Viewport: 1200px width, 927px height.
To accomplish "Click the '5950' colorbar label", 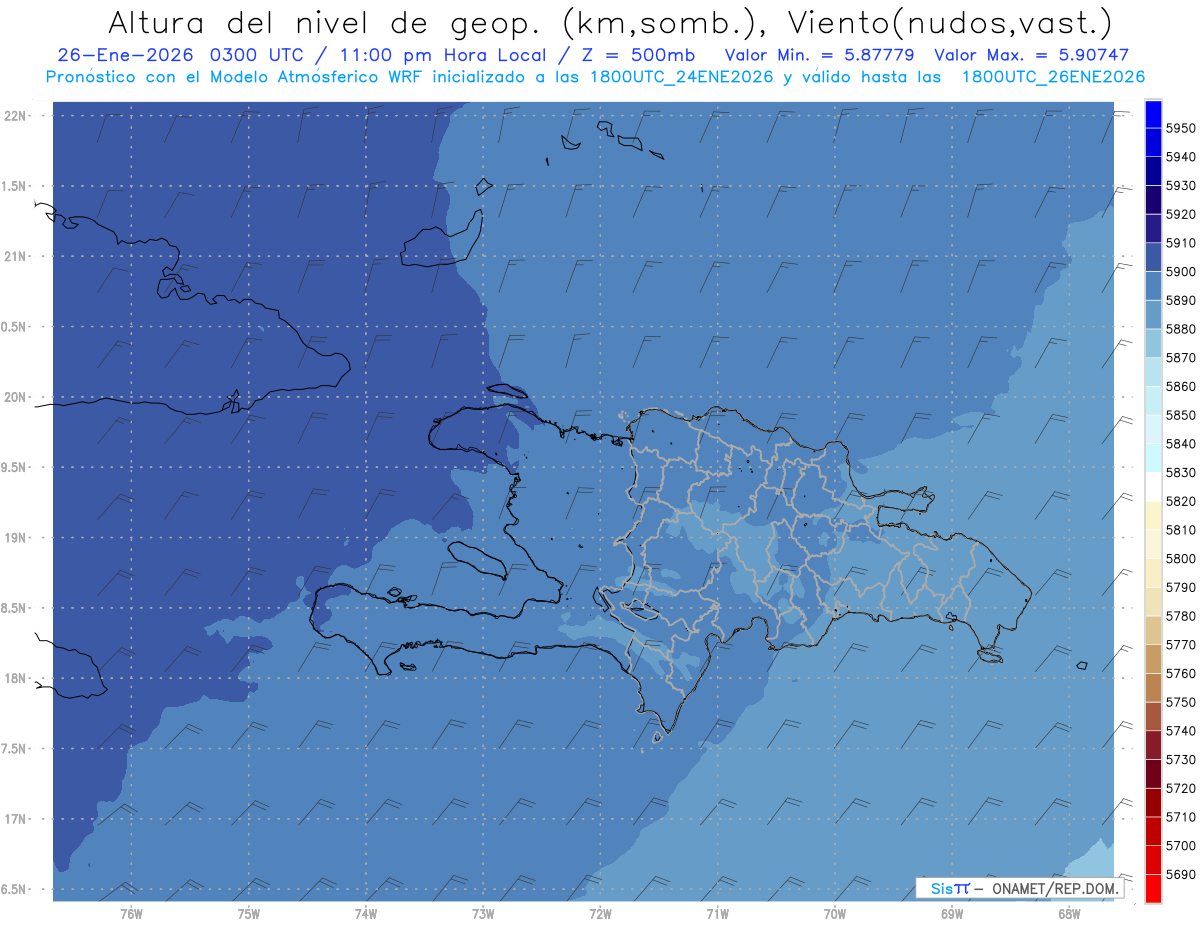I will 1181,129.
